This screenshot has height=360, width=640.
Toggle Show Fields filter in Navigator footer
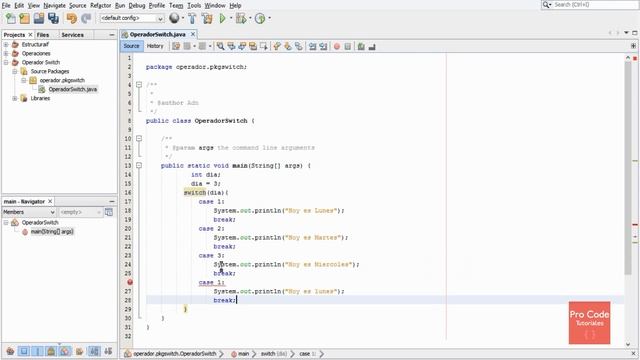pos(24,351)
